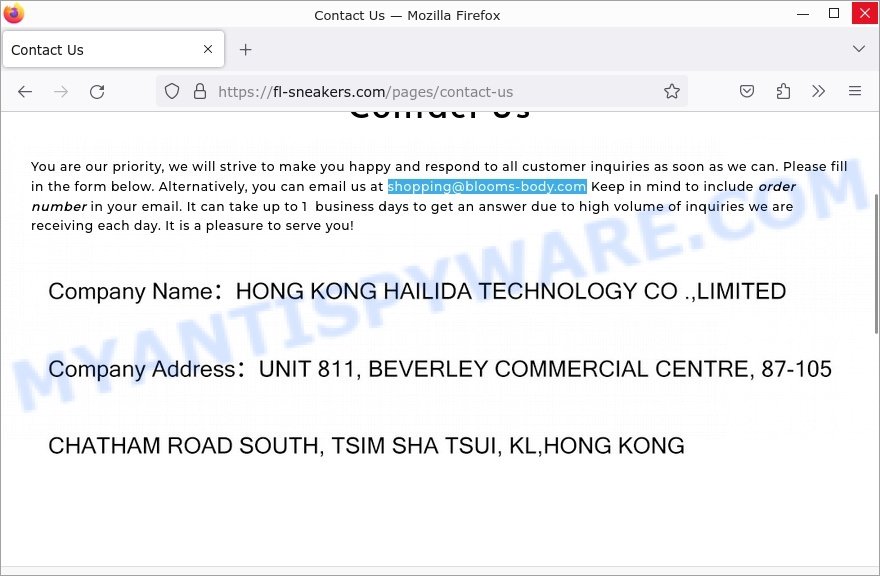The width and height of the screenshot is (880, 576).
Task: Close the Contact Us tab
Action: pos(208,49)
